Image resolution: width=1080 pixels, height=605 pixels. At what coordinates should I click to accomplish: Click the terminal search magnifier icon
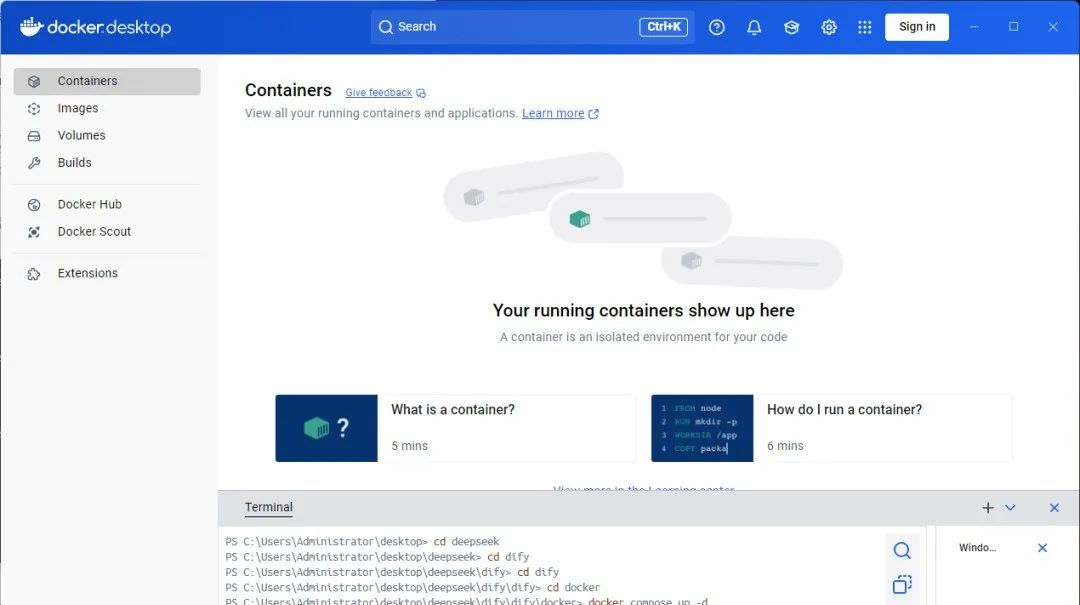pyautogui.click(x=902, y=550)
